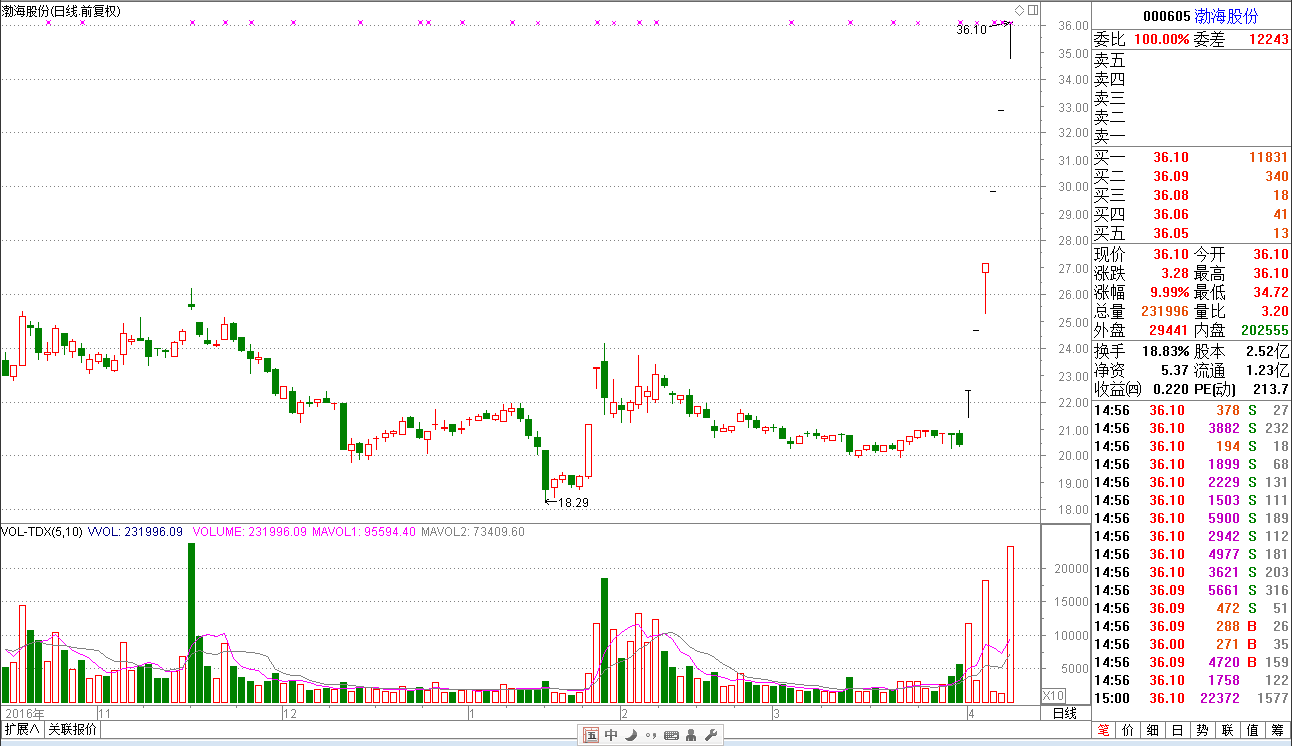
Task: Toggle the split-panel layout icon above the chart
Action: pos(1033,10)
